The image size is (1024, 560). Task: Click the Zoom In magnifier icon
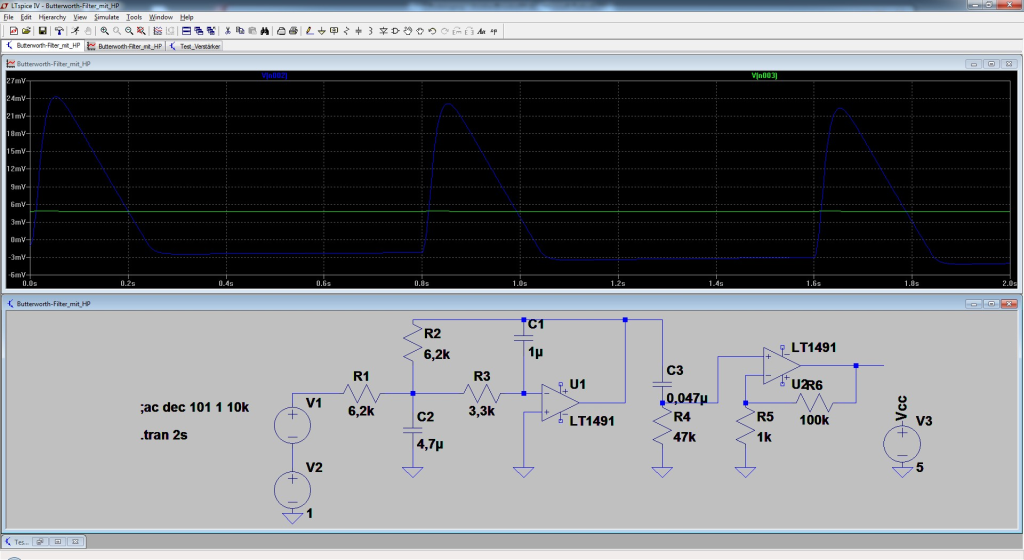[105, 31]
